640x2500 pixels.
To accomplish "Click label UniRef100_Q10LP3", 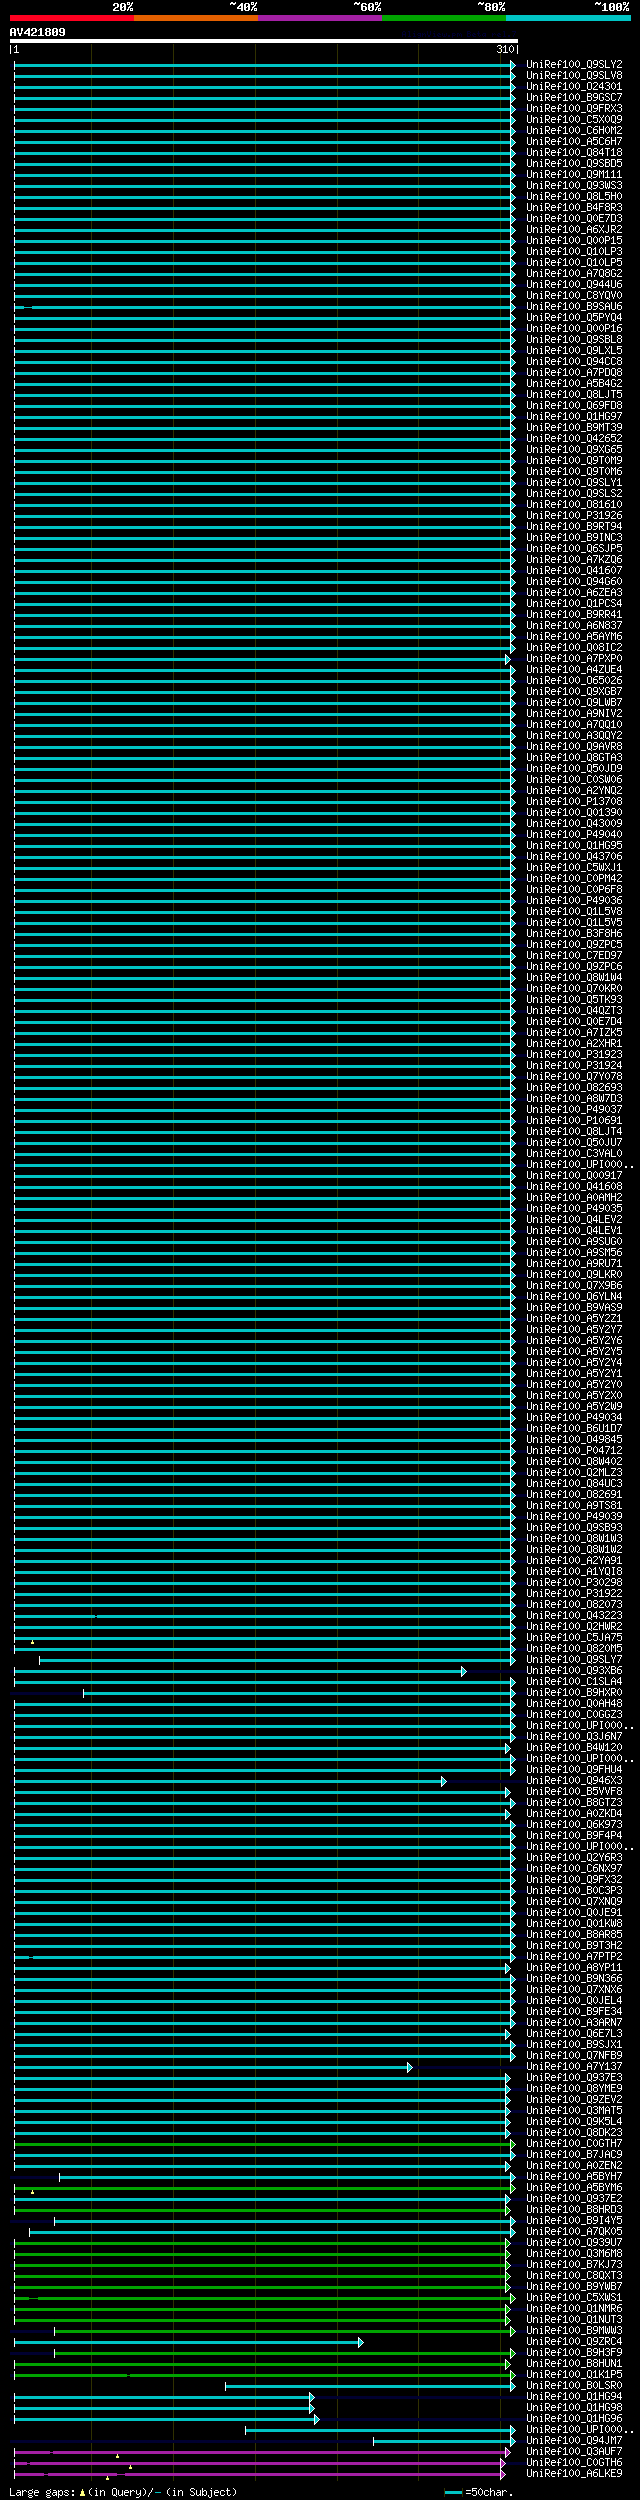I will coord(574,252).
